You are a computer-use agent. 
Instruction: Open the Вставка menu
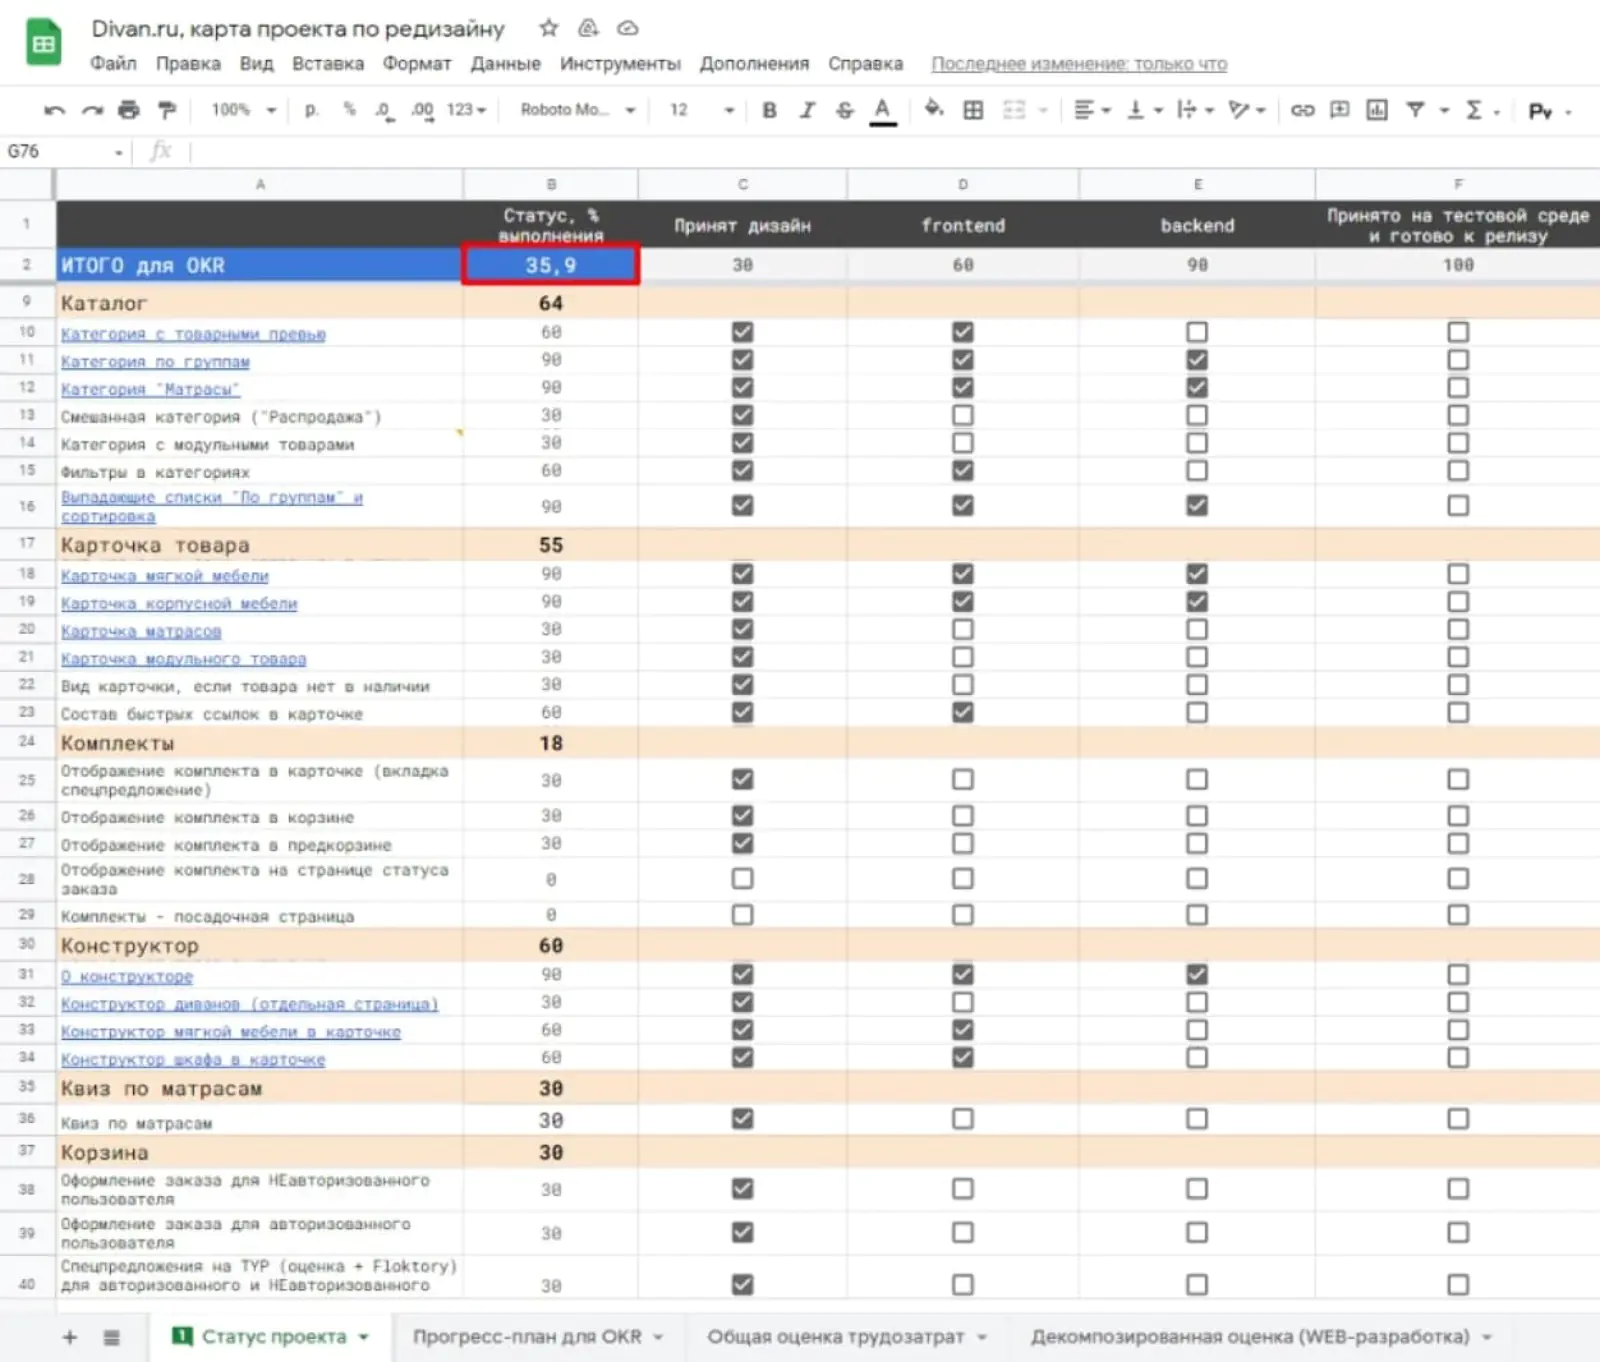pos(328,63)
